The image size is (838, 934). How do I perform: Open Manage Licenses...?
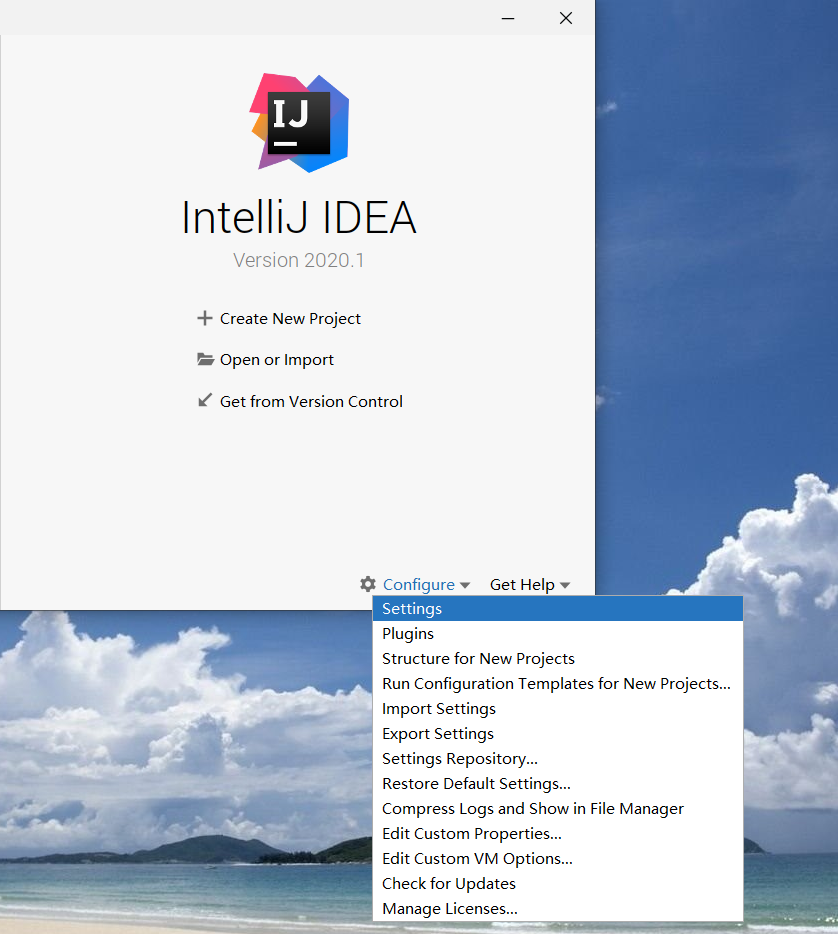click(557, 909)
